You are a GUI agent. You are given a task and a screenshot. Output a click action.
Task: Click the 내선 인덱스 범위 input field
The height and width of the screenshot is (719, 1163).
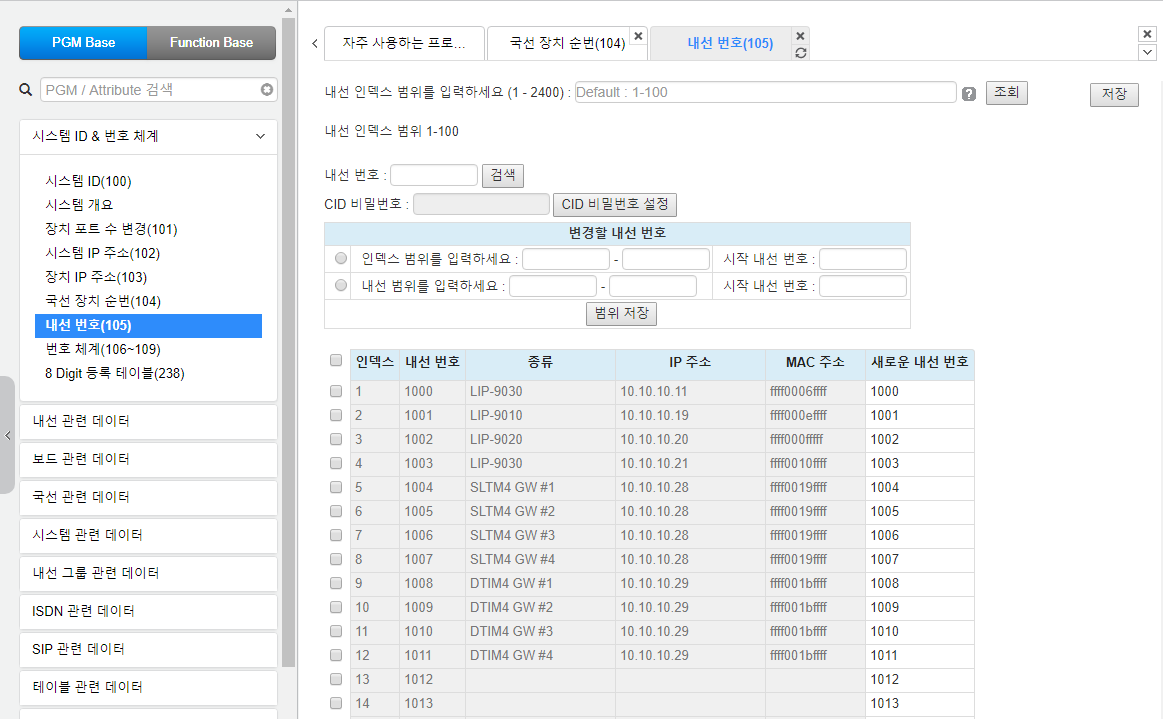pos(765,93)
